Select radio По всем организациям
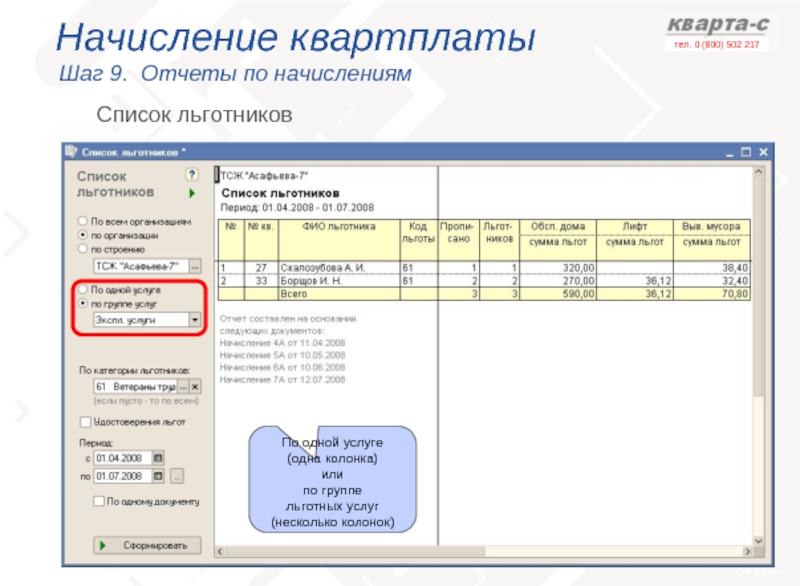 (83, 221)
